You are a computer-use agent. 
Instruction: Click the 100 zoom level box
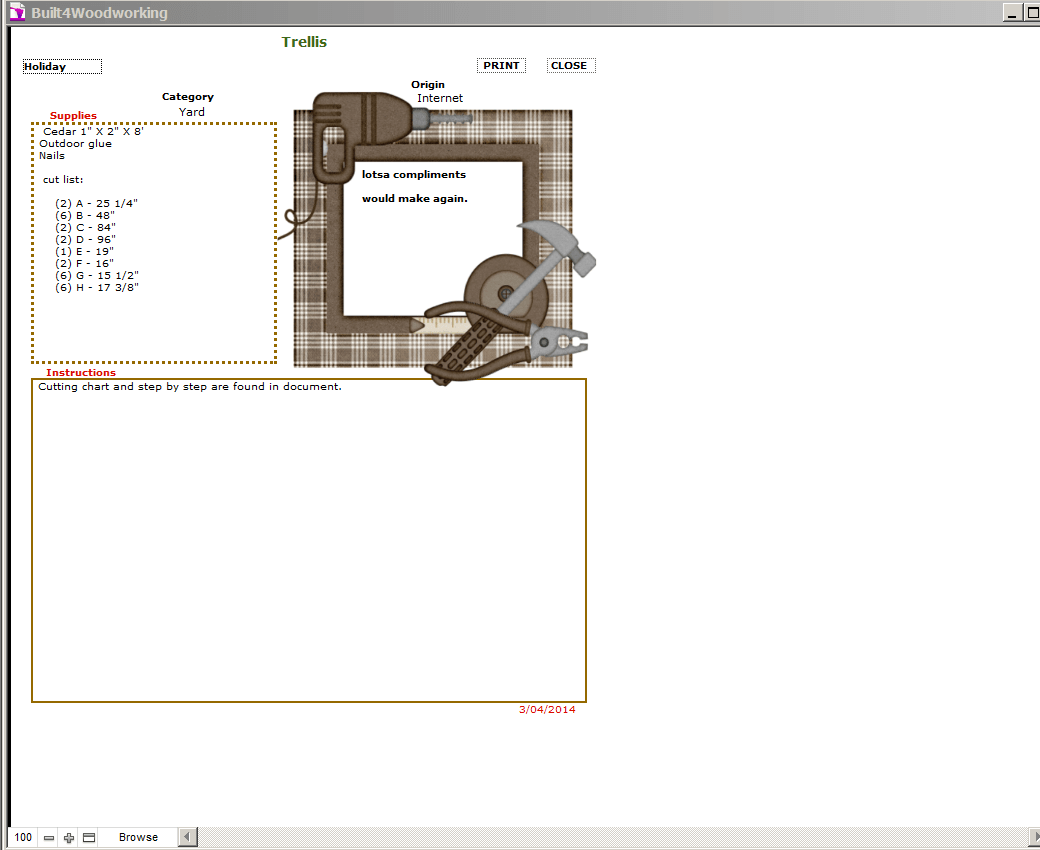[x=23, y=837]
